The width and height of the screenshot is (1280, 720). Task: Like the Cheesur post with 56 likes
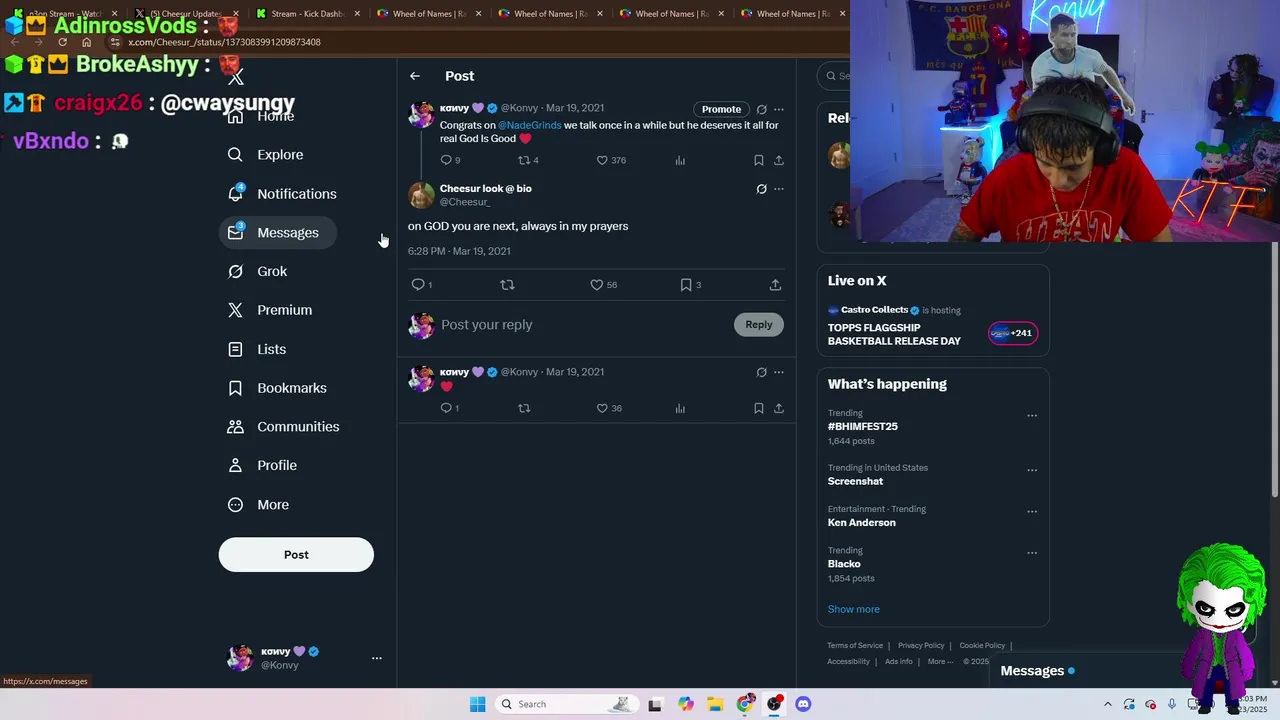point(603,285)
